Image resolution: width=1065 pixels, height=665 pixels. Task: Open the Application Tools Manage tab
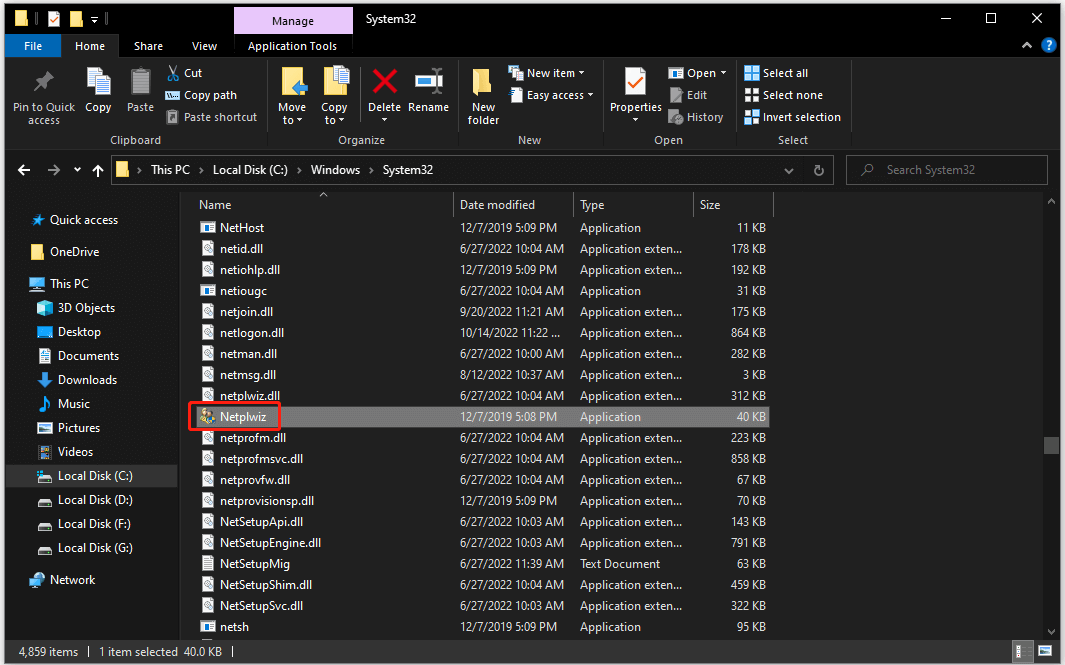tap(292, 20)
